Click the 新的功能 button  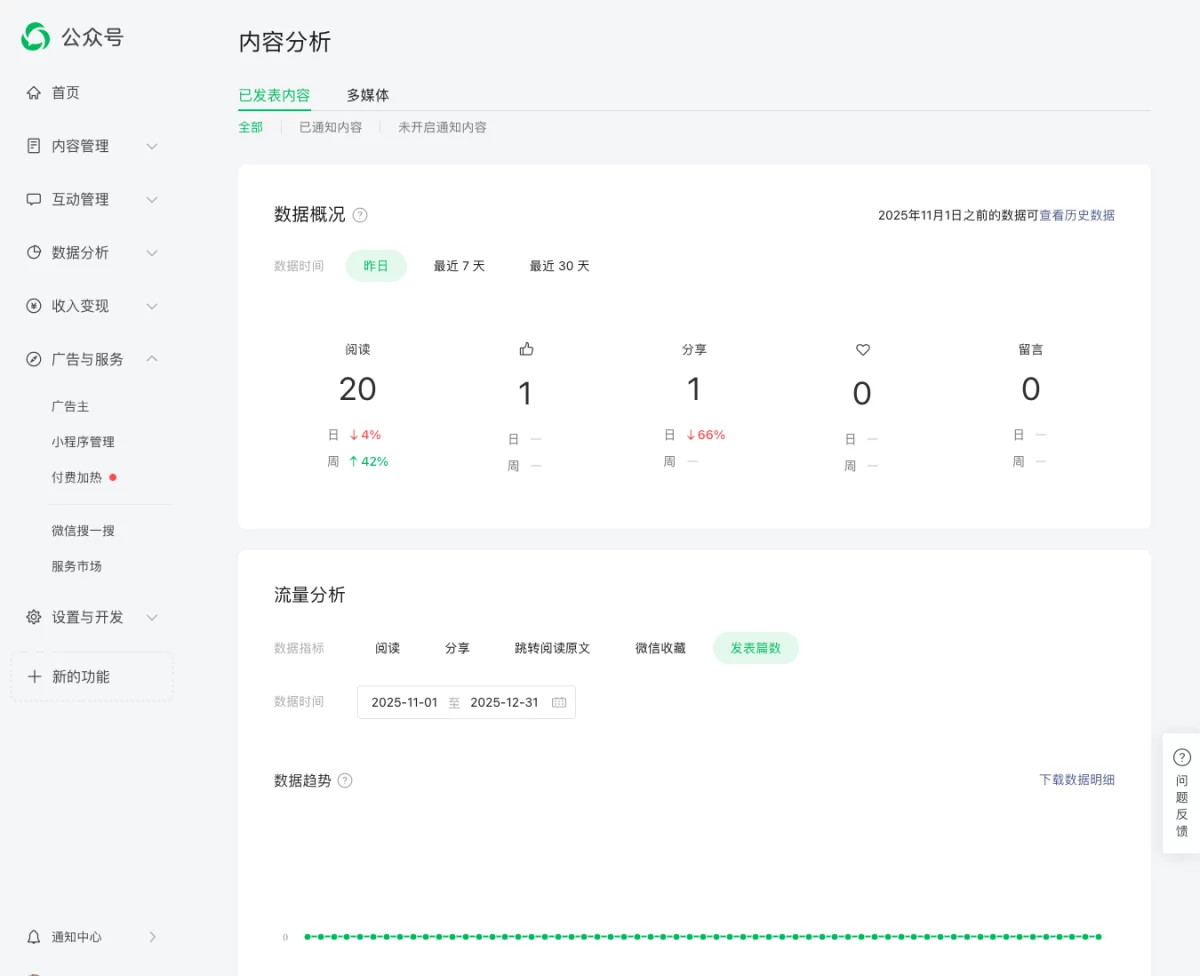click(x=92, y=677)
